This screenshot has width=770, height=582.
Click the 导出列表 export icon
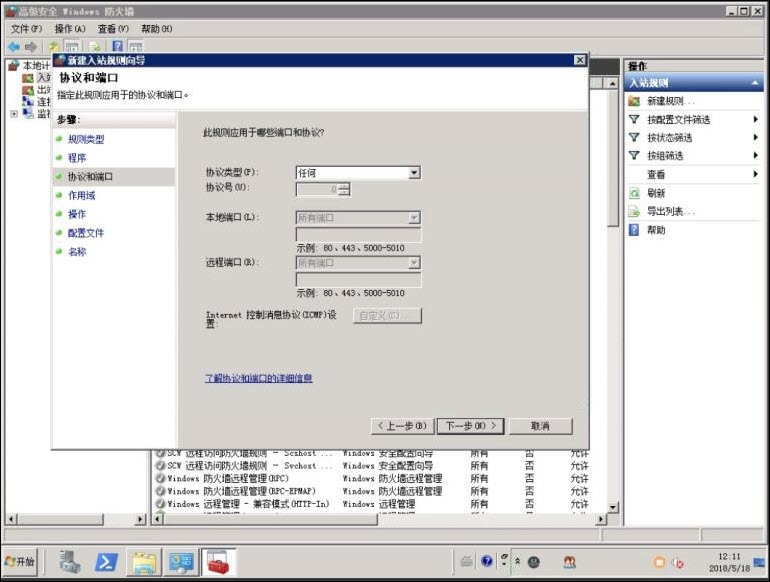point(634,211)
